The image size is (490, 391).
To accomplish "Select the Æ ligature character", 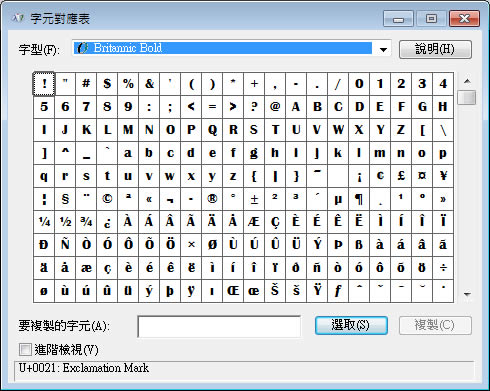I will pyautogui.click(x=254, y=222).
